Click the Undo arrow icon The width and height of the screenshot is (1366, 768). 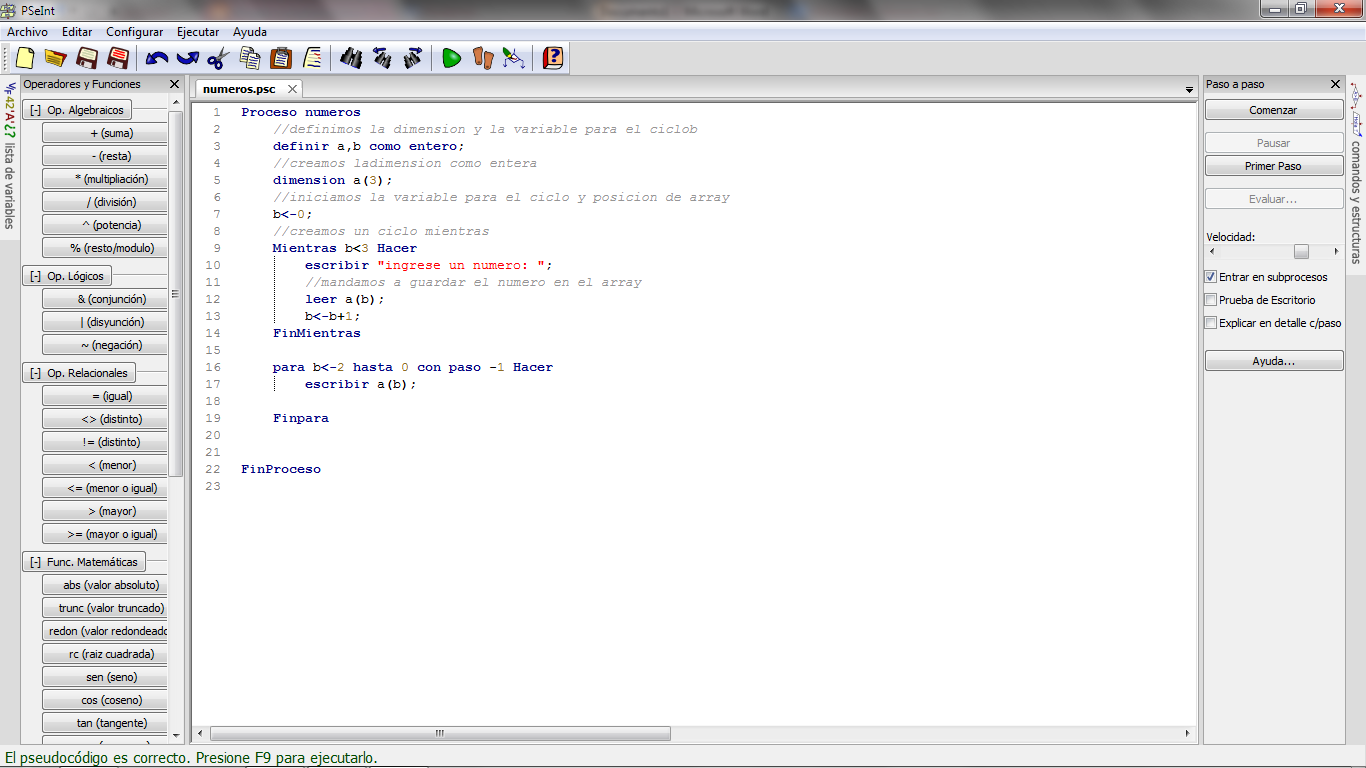(158, 58)
